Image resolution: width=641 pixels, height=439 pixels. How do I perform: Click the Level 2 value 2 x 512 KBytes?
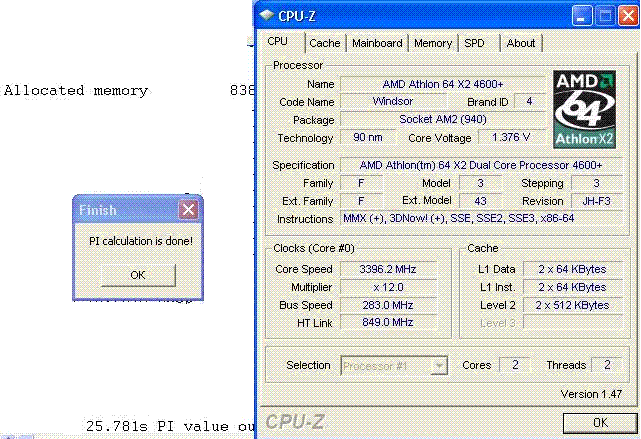(573, 305)
